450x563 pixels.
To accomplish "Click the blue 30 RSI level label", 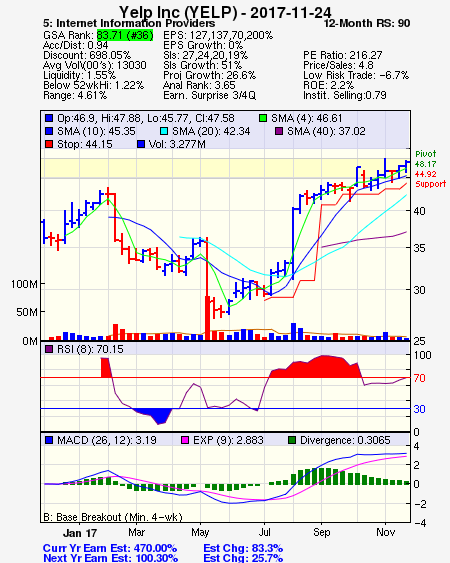I will [x=419, y=409].
